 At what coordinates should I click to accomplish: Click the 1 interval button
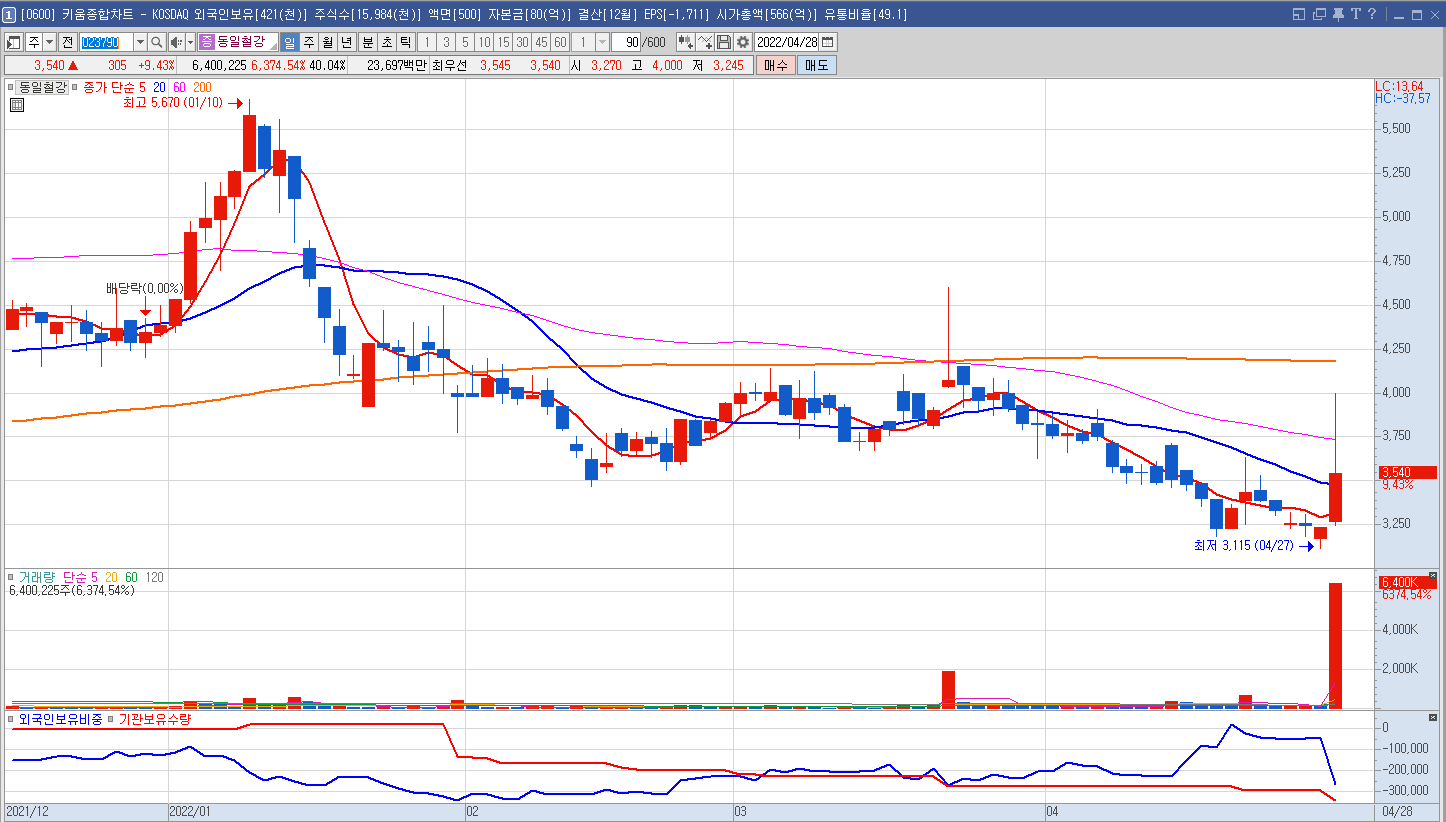427,42
